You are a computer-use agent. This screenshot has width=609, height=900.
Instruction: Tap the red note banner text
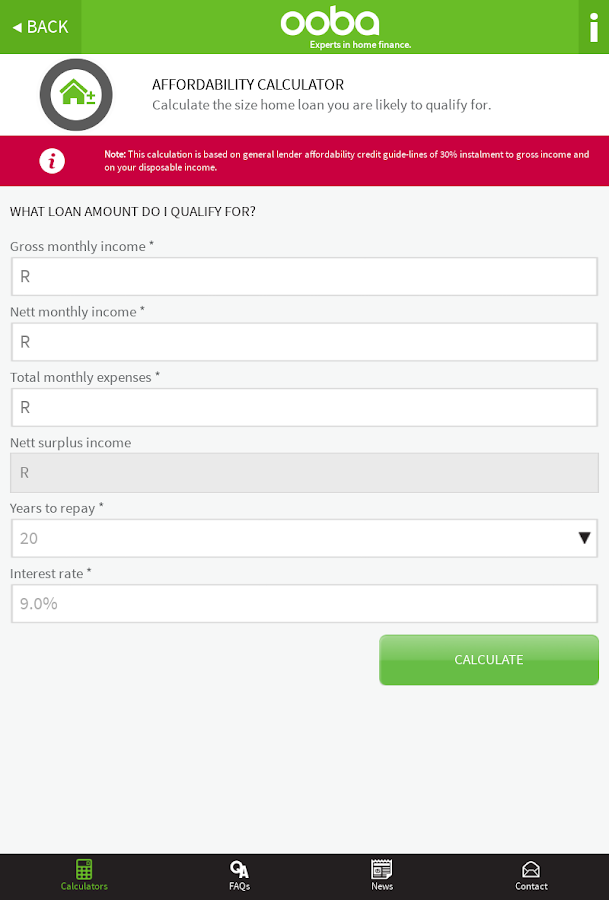(x=346, y=161)
